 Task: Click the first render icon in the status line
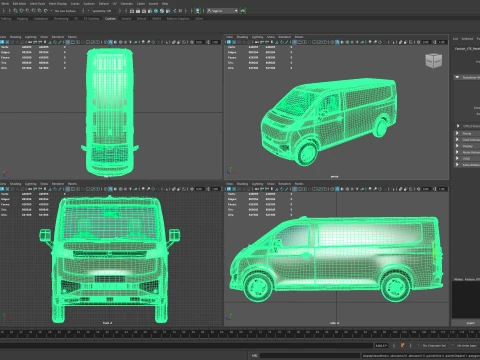[132, 11]
